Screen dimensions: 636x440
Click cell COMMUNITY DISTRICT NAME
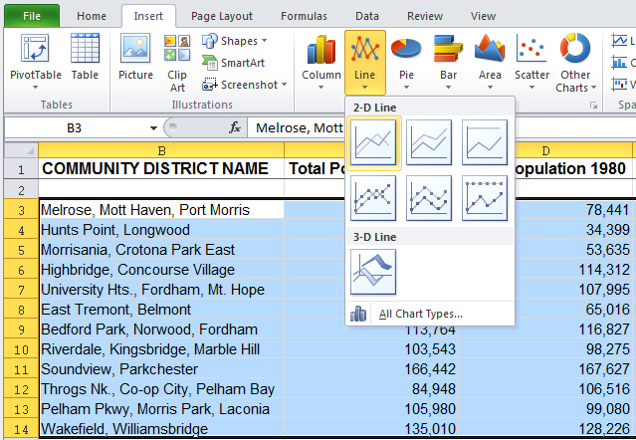(161, 169)
